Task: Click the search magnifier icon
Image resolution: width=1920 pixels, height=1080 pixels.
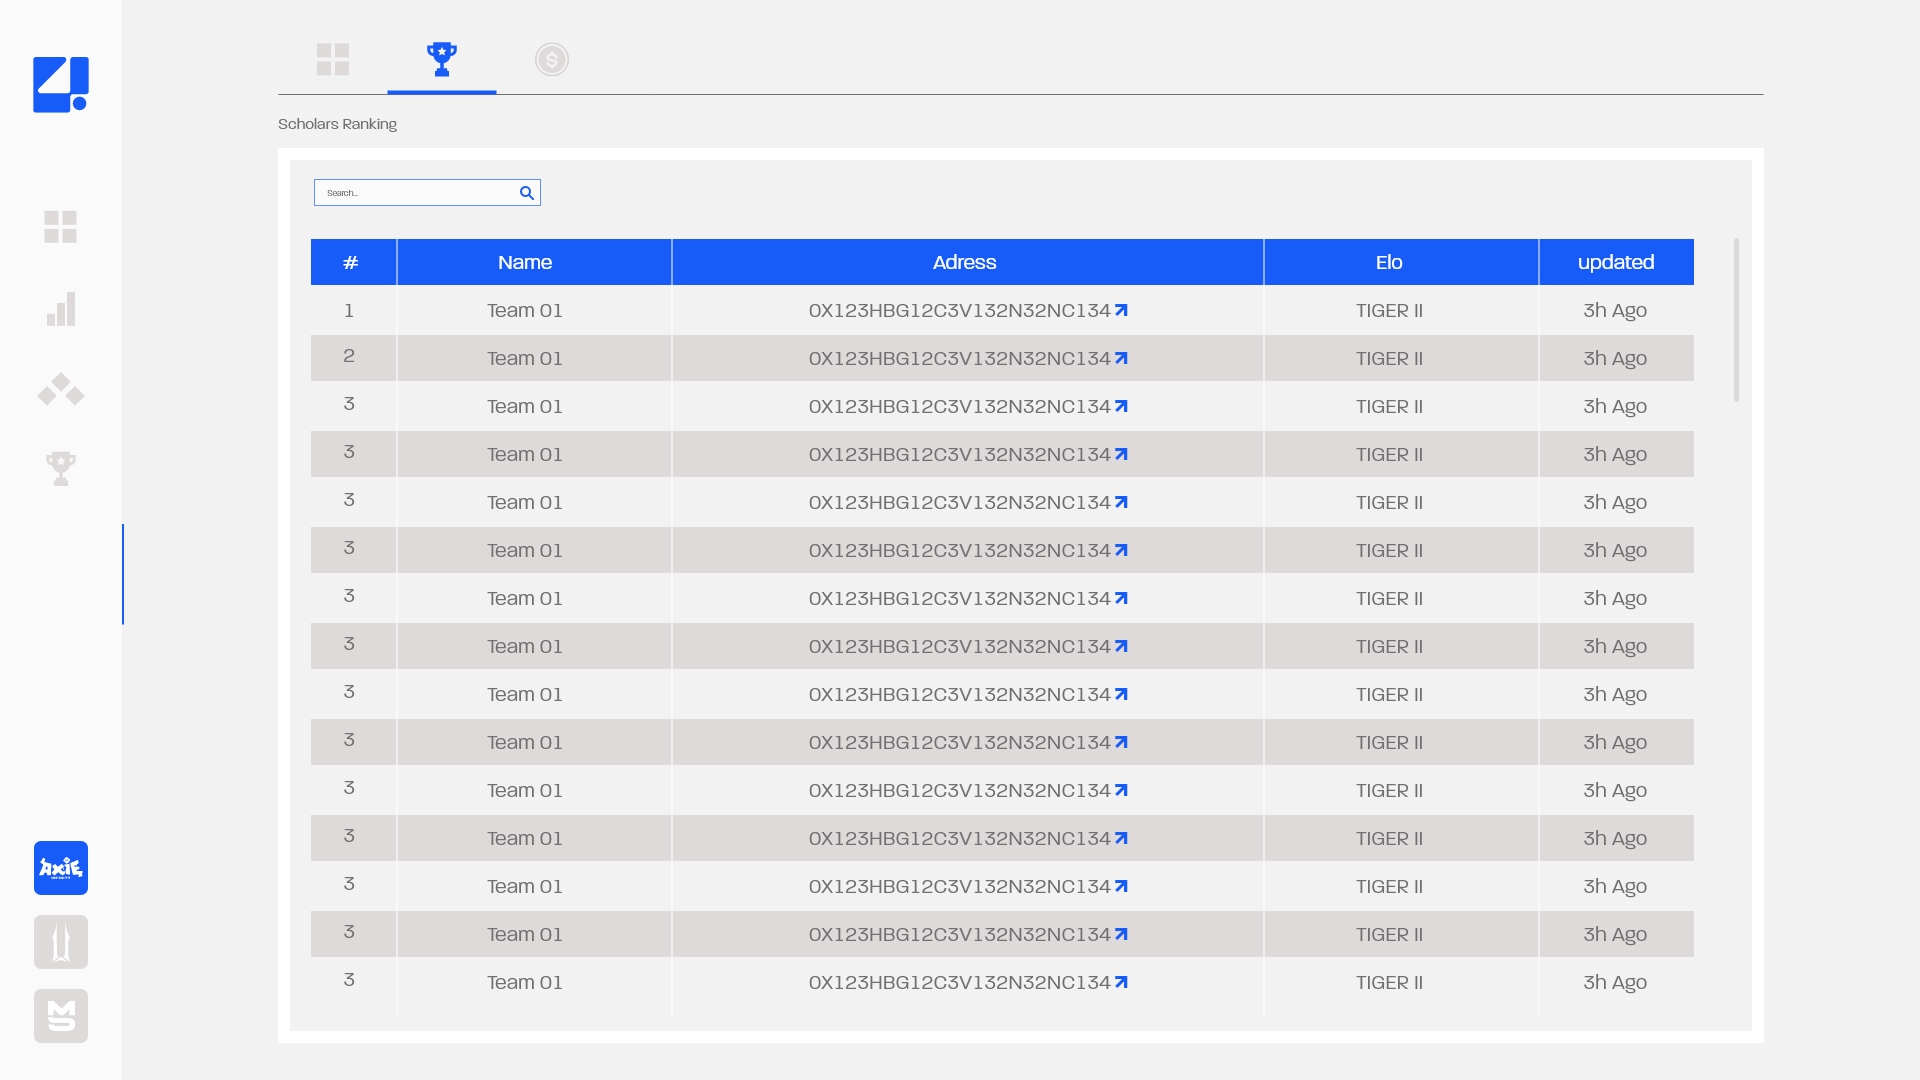Action: tap(527, 193)
